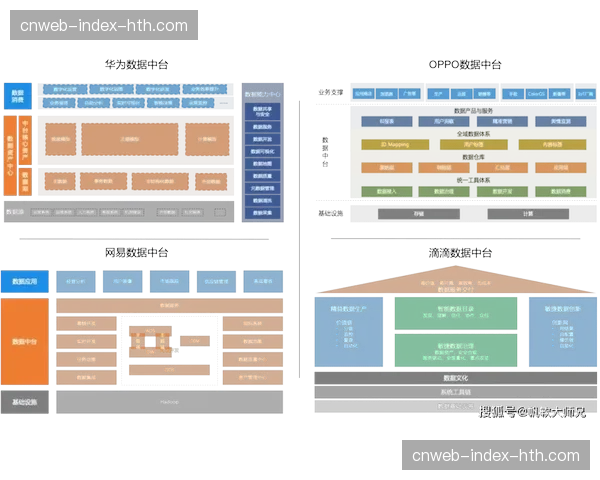The image size is (600, 480).
Task: Click the 业务支撑 row label
Action: coord(331,93)
